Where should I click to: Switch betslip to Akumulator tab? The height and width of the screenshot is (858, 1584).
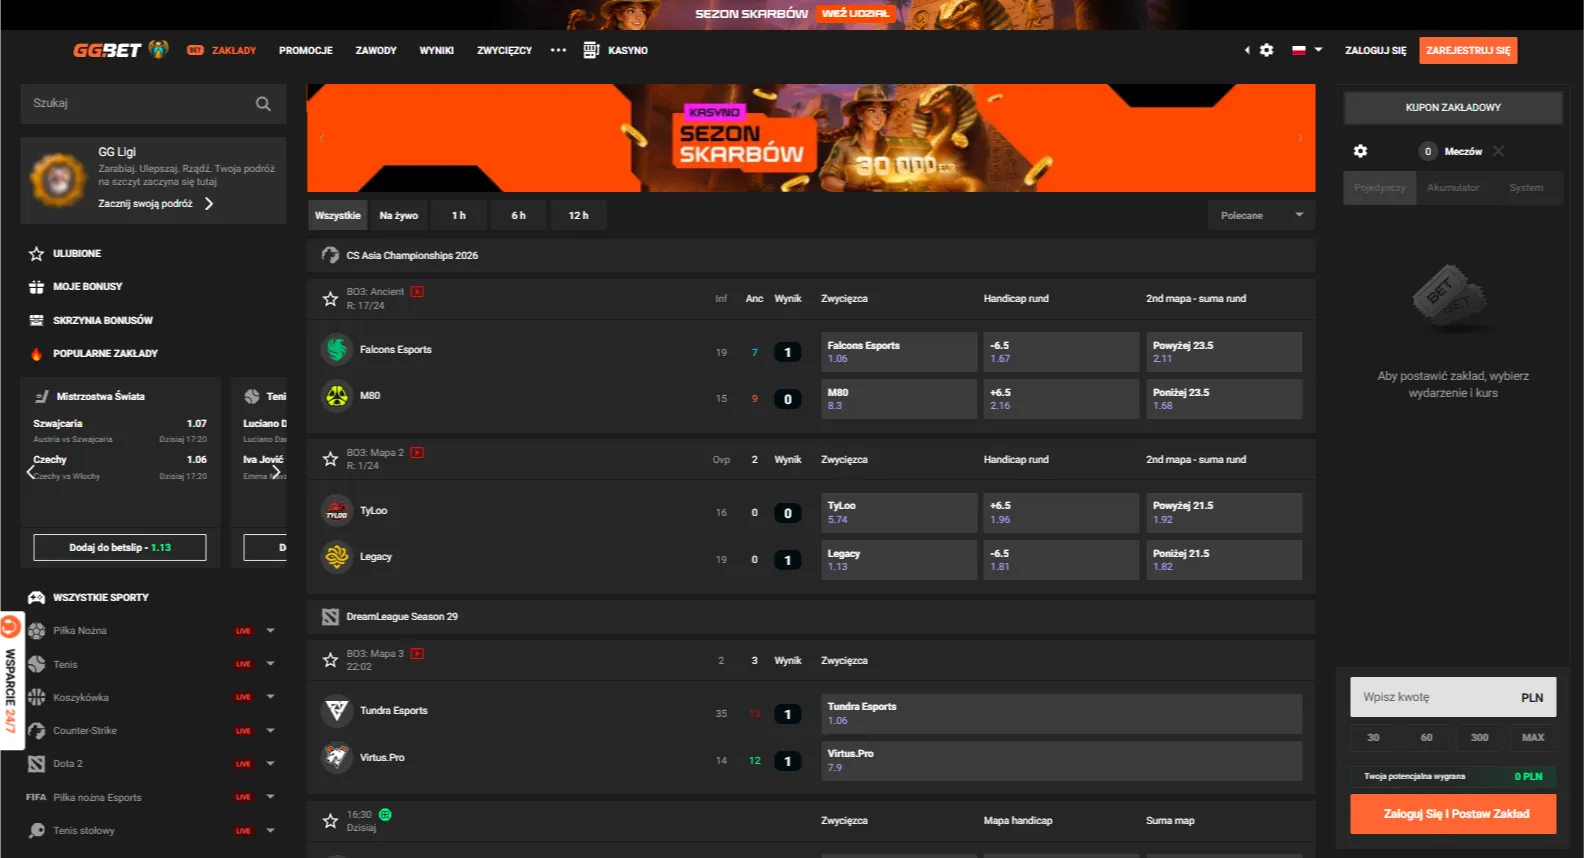[x=1453, y=188]
